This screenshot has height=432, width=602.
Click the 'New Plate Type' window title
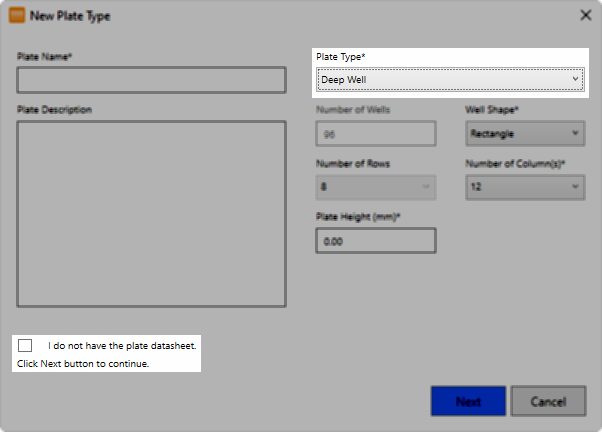click(72, 16)
